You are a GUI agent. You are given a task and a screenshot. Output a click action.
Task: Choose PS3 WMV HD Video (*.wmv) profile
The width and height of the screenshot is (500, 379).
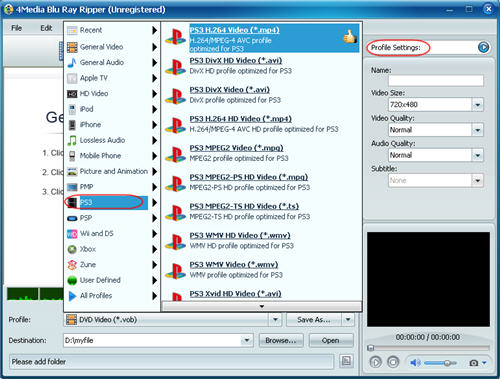(261, 241)
